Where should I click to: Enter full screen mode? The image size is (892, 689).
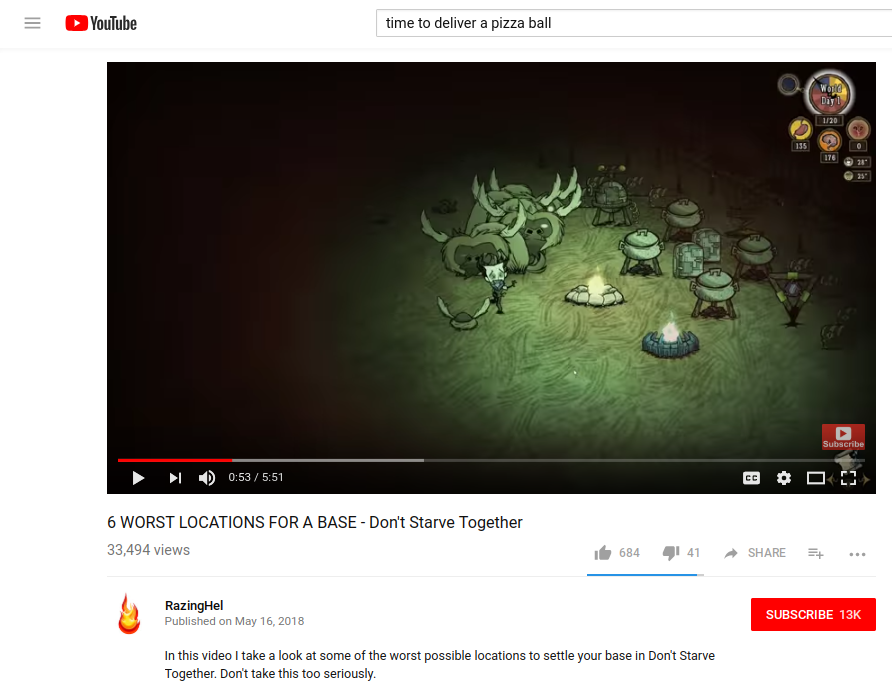pos(848,478)
